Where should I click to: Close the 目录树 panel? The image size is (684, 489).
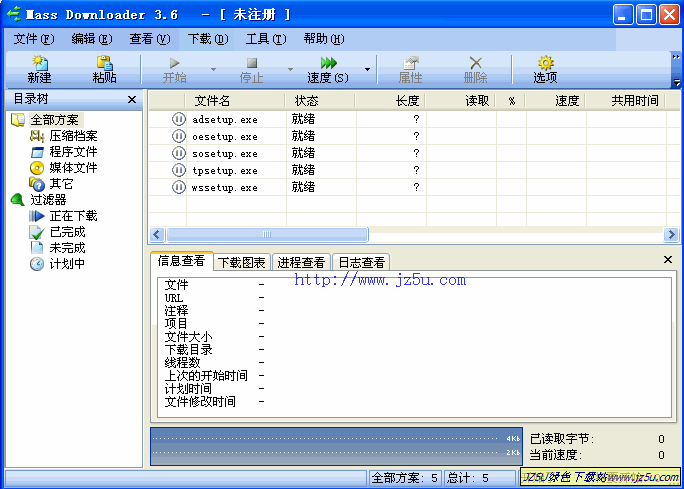(x=132, y=99)
